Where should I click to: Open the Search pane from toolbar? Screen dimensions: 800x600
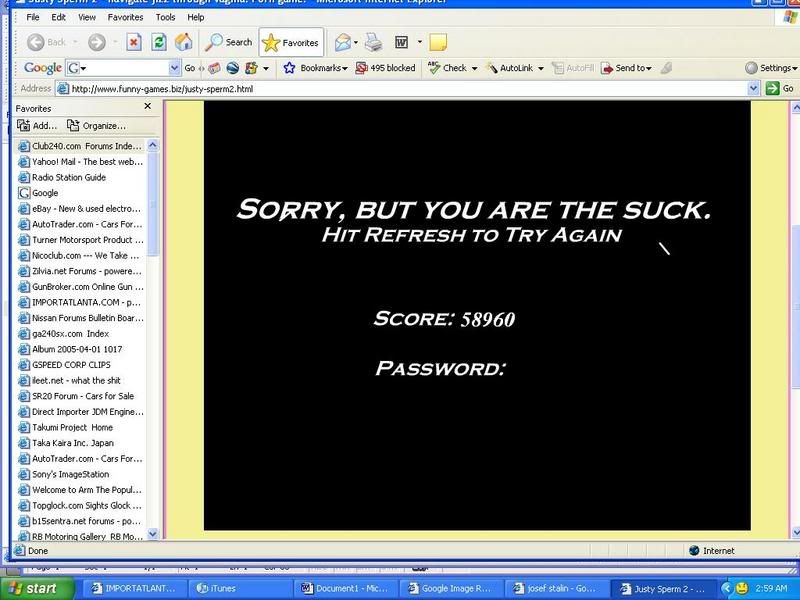coord(229,42)
